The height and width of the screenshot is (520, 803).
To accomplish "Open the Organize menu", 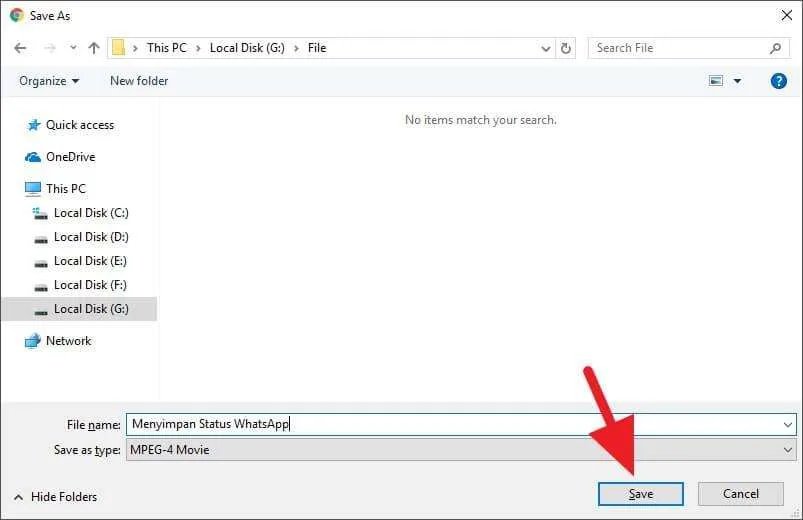I will point(49,81).
